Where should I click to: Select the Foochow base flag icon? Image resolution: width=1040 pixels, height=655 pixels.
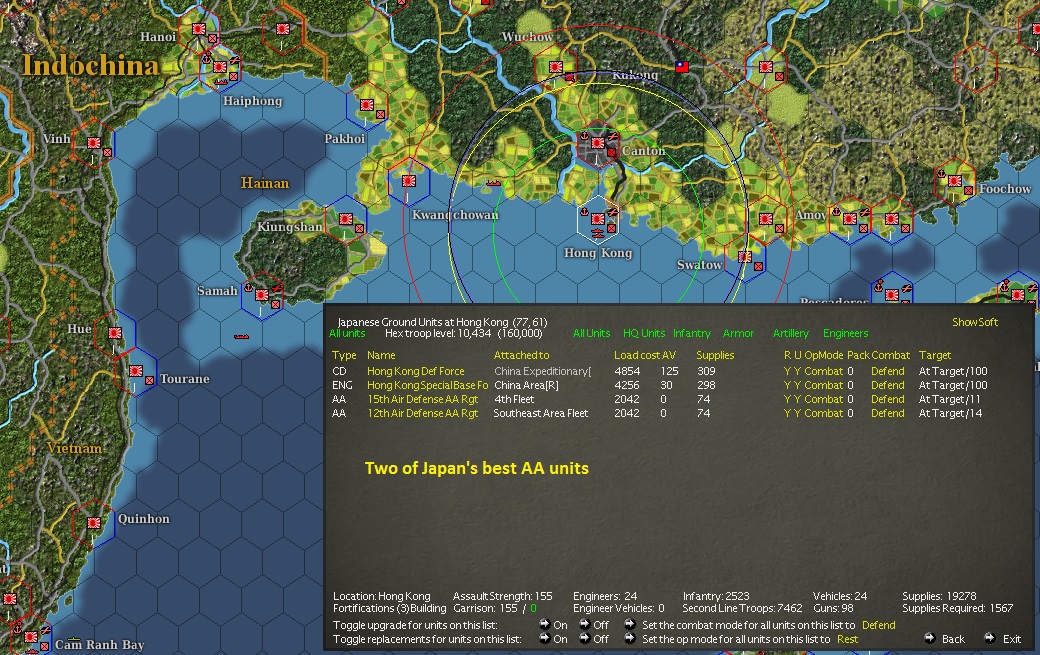[954, 181]
